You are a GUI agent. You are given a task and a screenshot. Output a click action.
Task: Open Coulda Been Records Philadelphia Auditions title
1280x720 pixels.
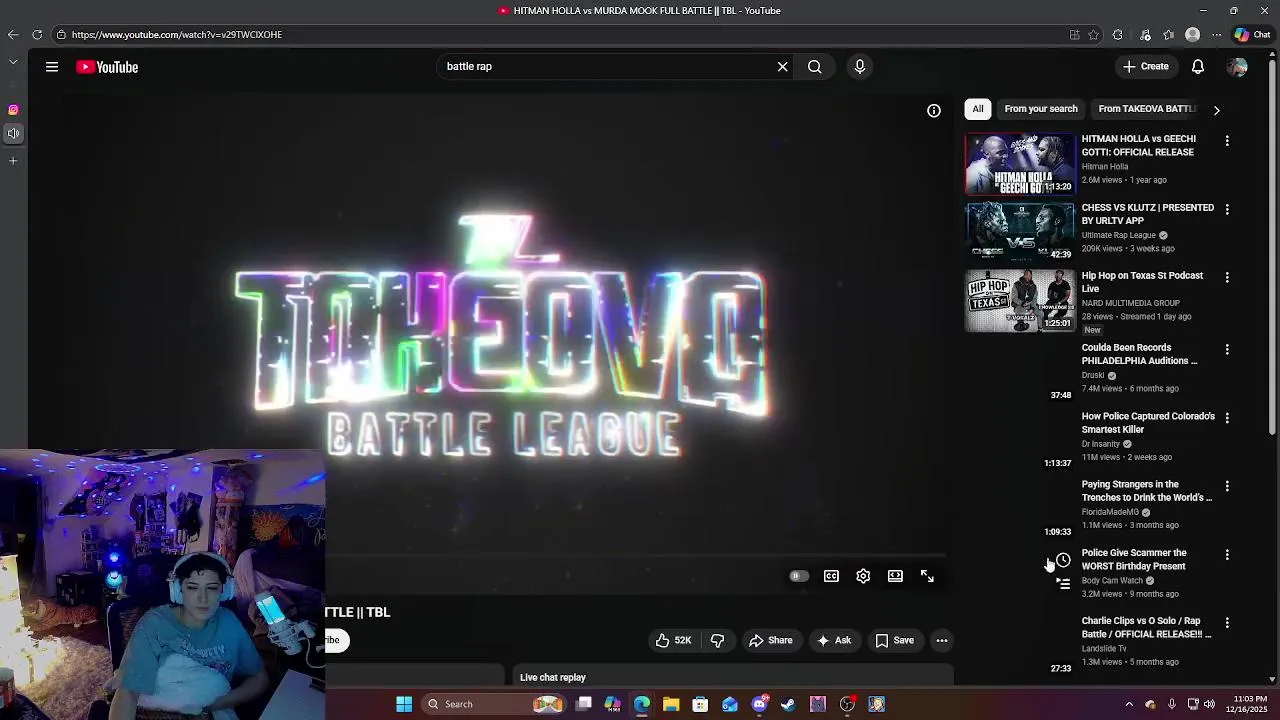(x=1139, y=354)
